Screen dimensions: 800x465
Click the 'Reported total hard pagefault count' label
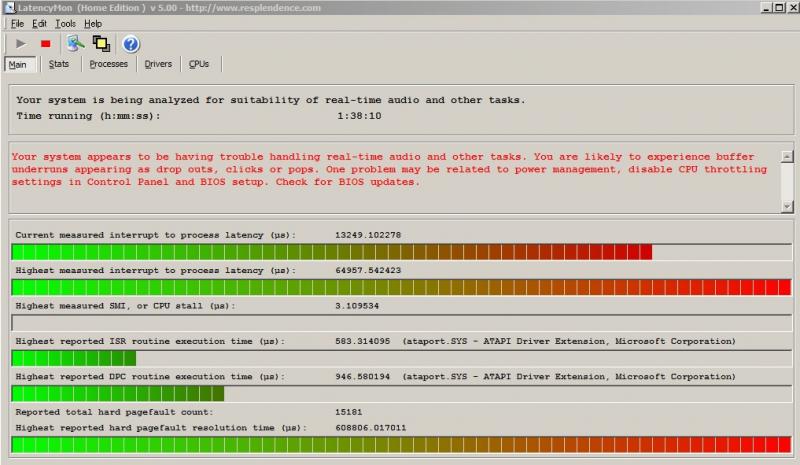[x=114, y=412]
